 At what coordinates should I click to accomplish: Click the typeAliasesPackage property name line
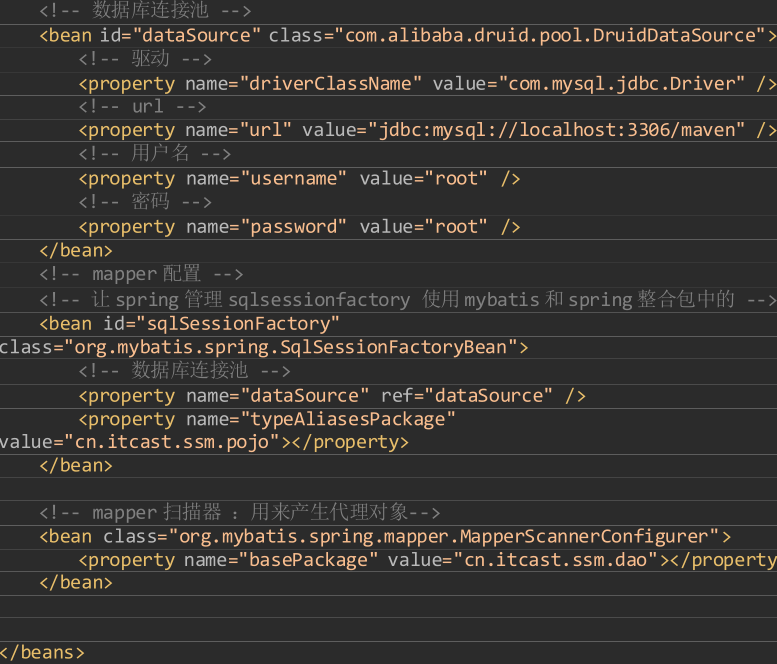coord(267,420)
